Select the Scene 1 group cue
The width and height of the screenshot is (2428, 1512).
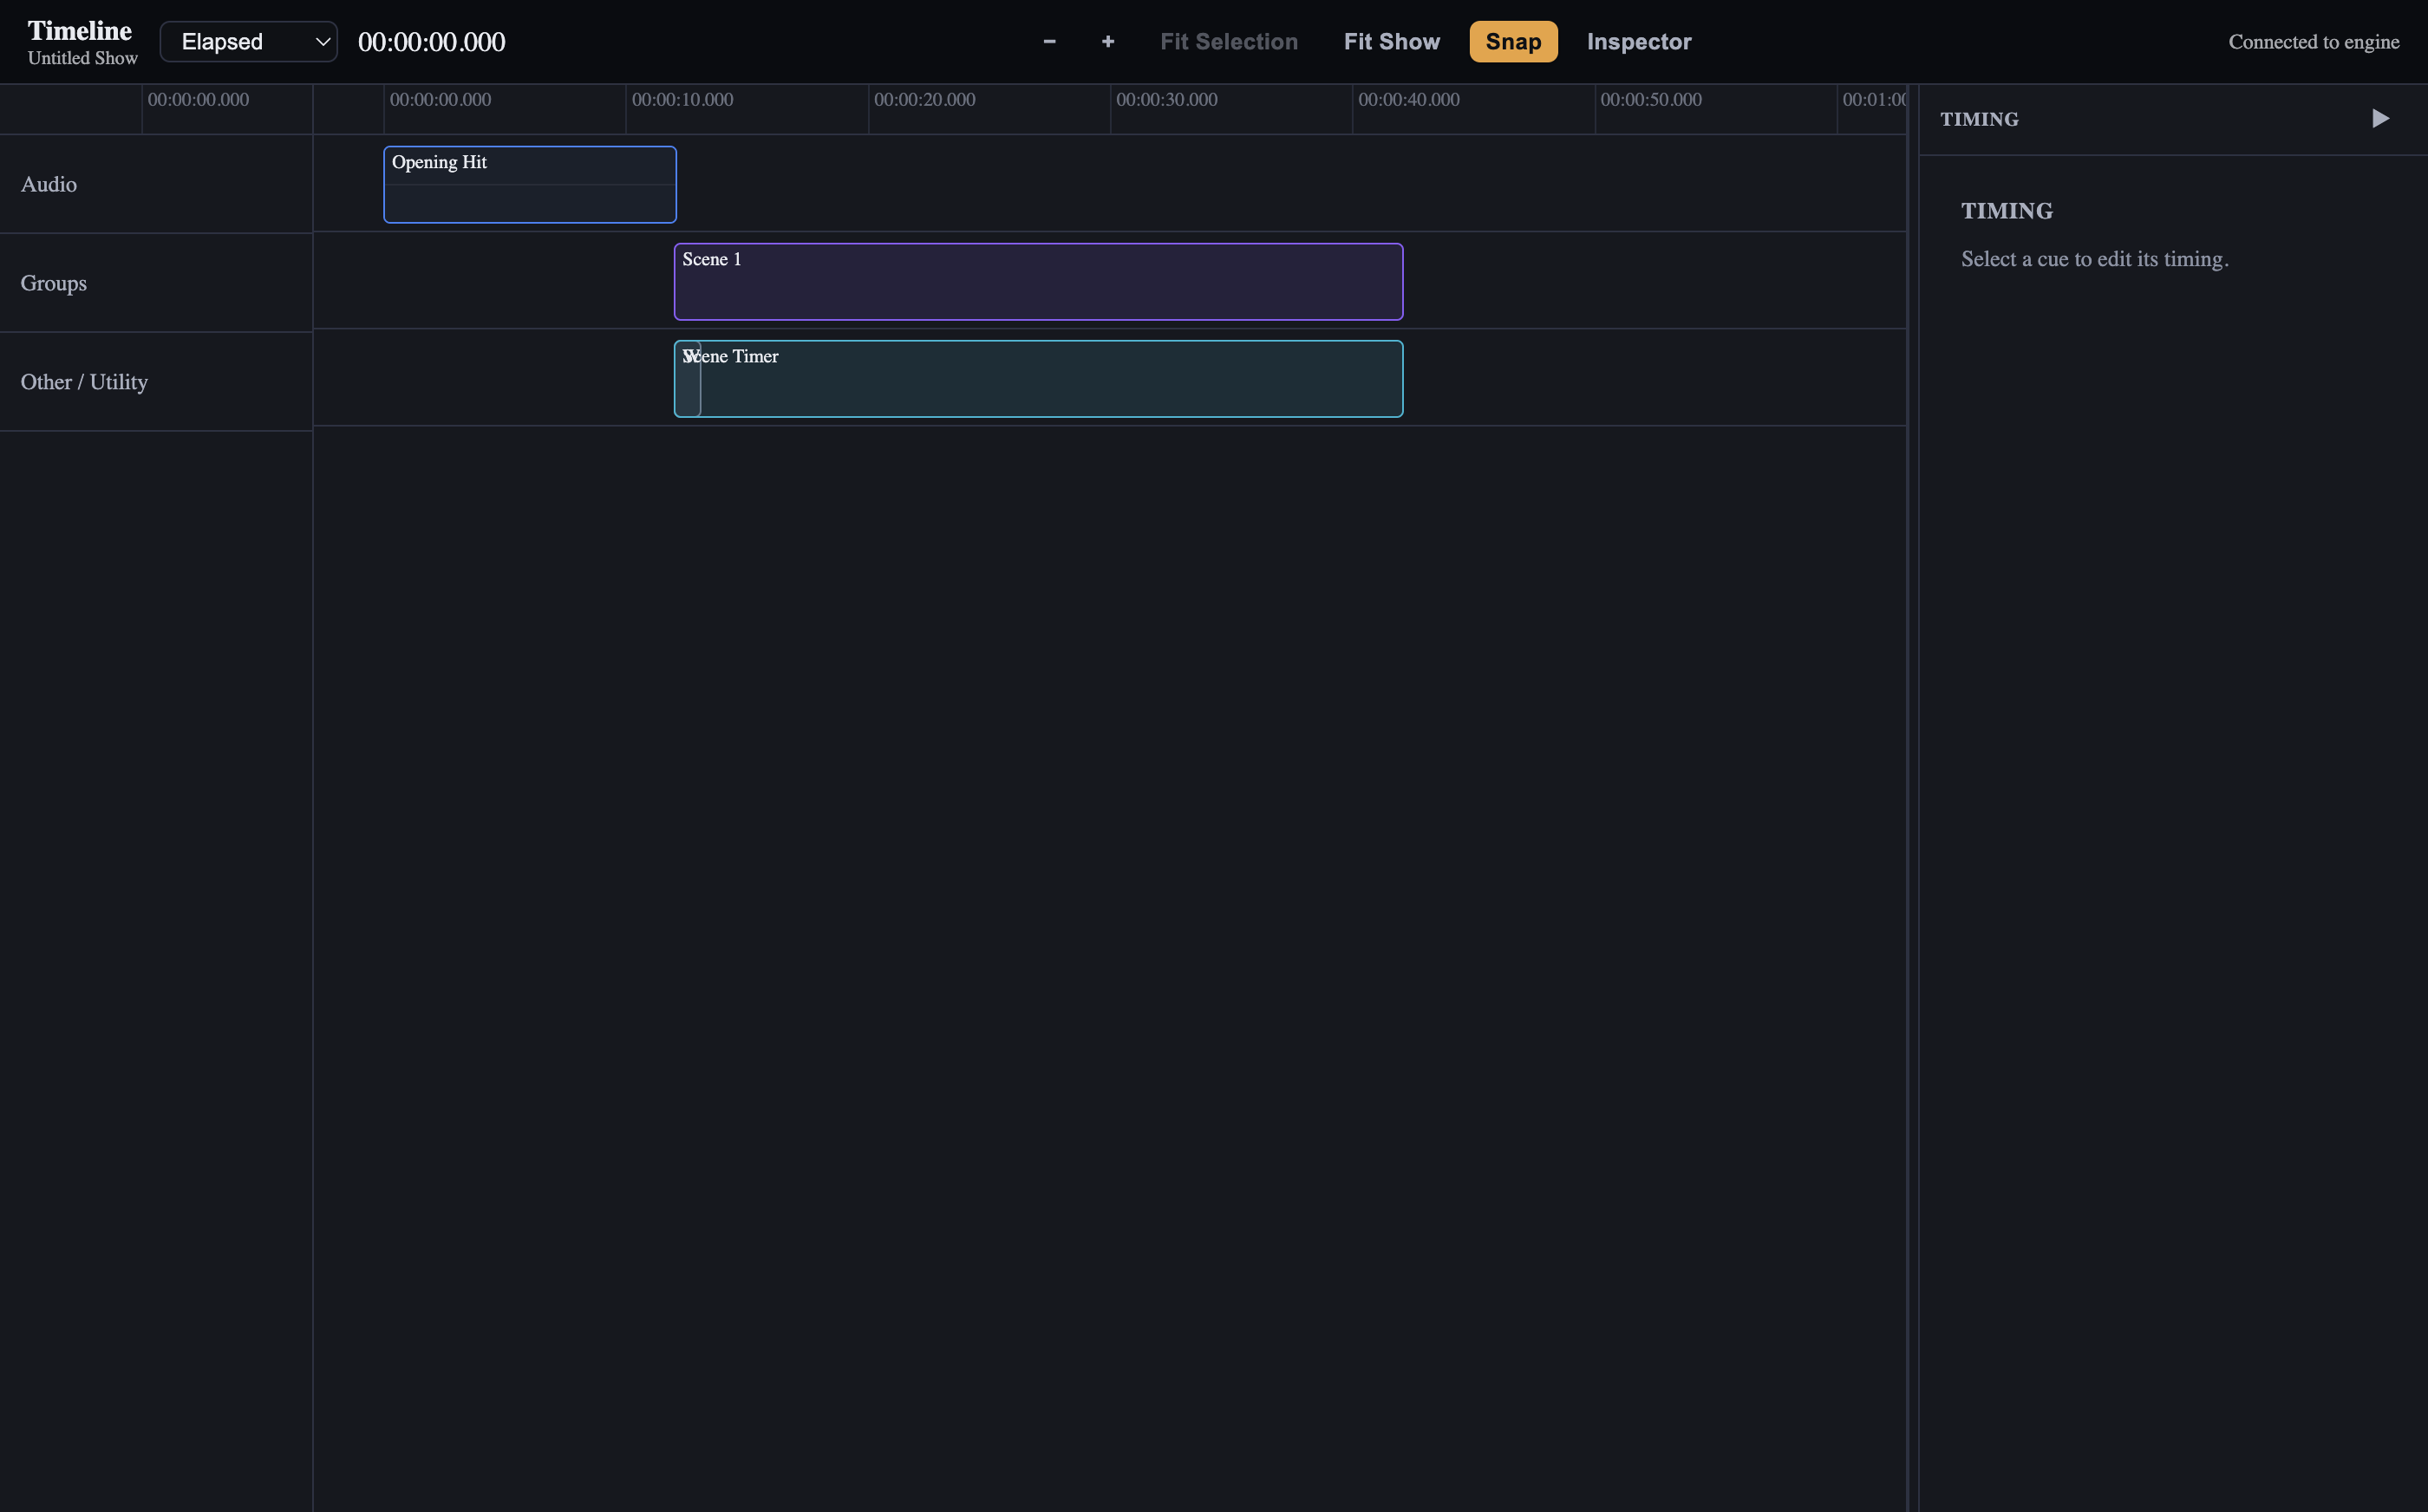(1038, 281)
